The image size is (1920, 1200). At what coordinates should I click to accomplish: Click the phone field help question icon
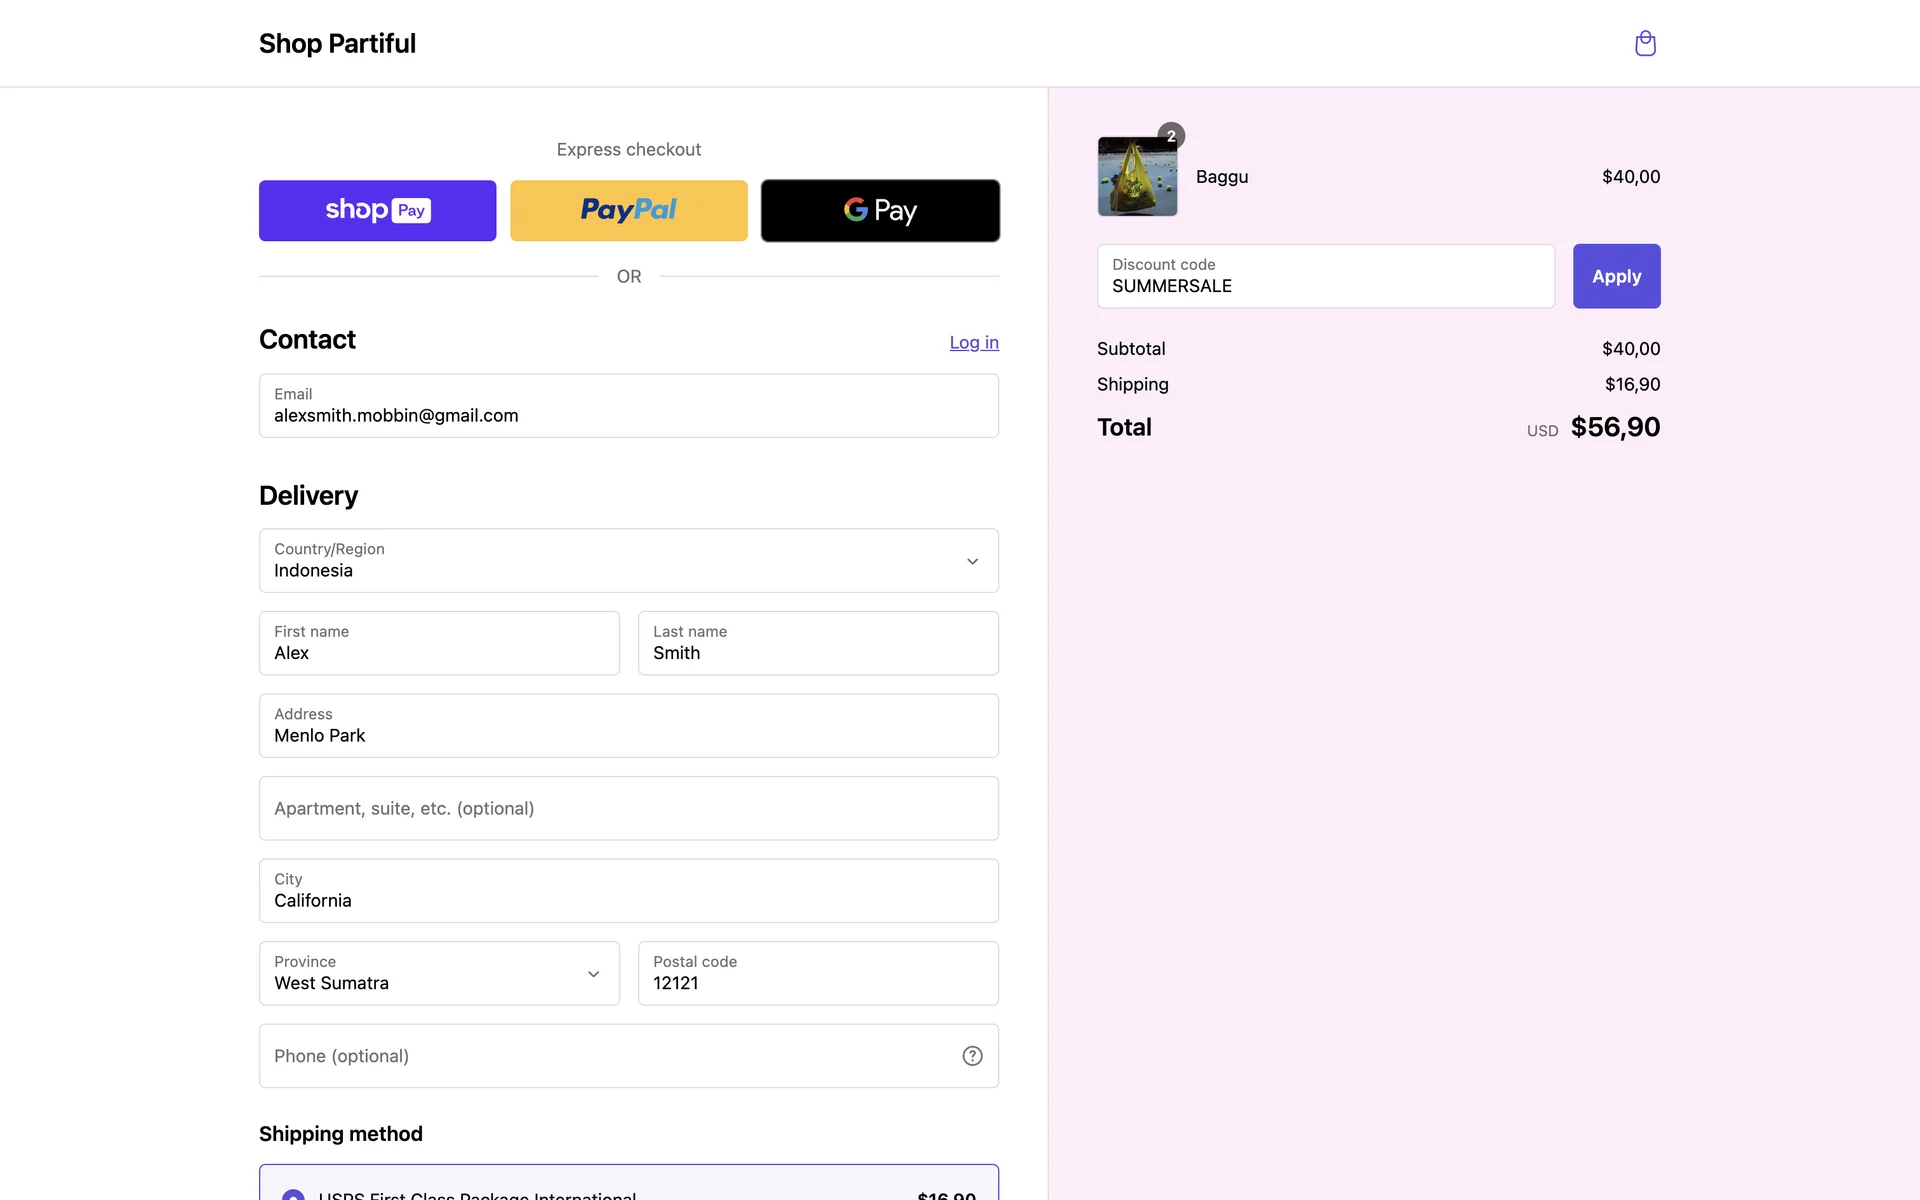coord(972,1056)
